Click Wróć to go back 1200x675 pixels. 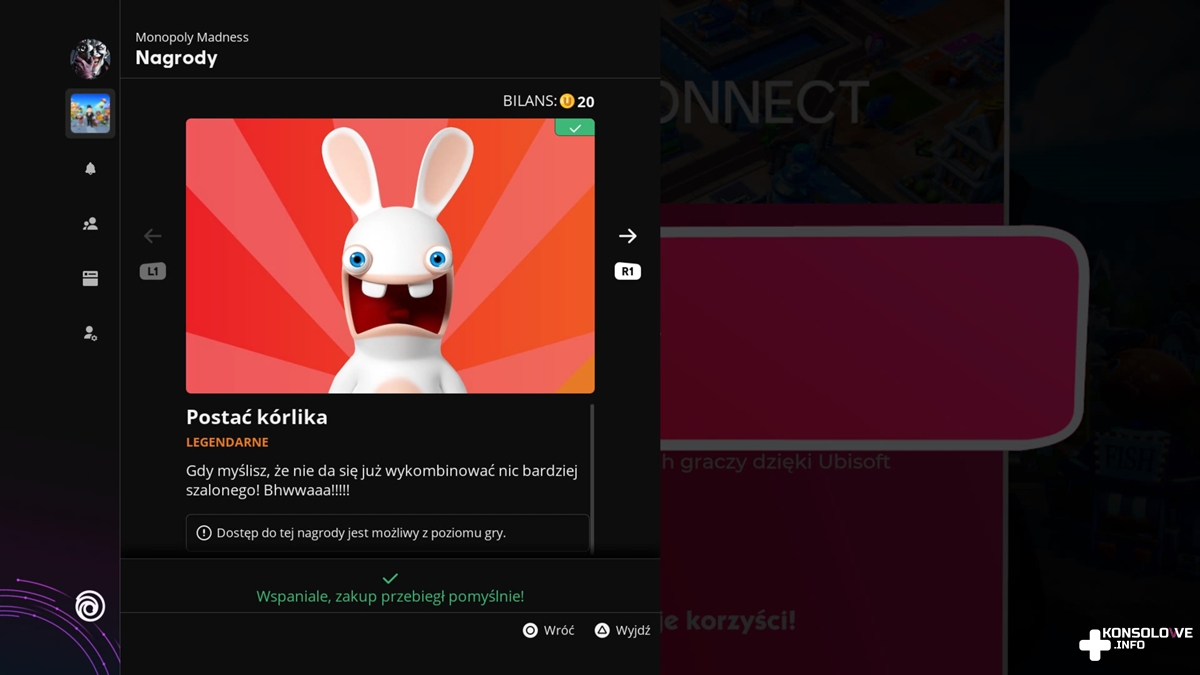tap(549, 630)
